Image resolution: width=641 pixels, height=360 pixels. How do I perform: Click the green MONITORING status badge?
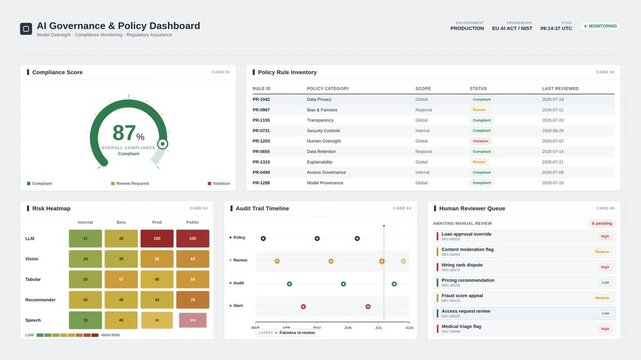coord(600,26)
